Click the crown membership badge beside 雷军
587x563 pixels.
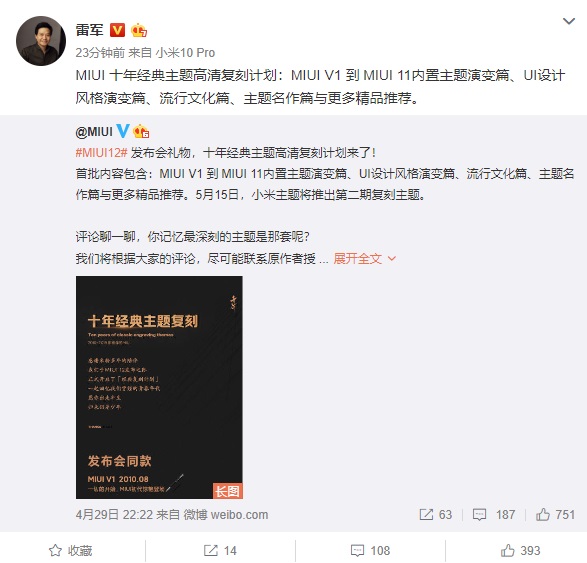[139, 30]
